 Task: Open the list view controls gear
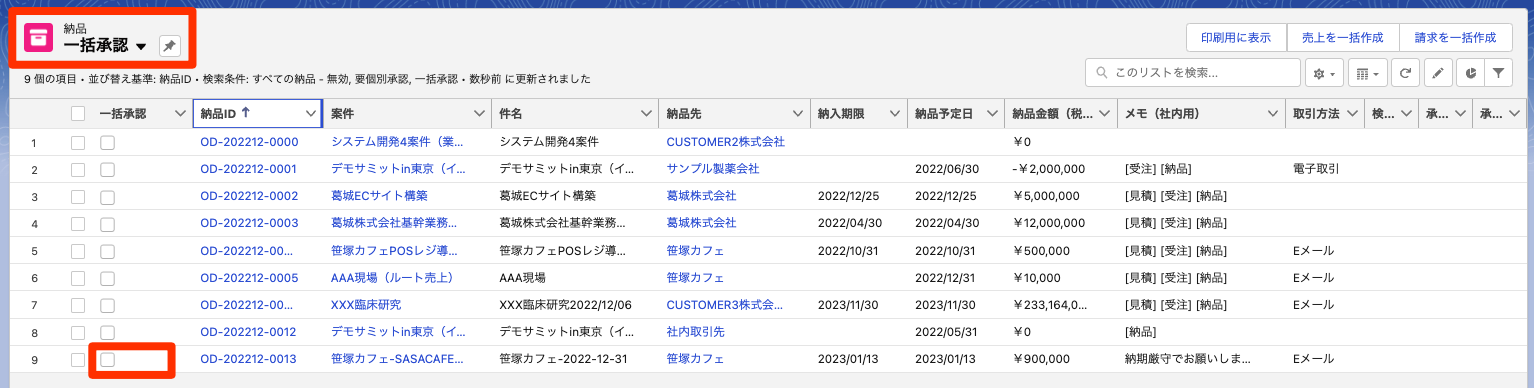click(x=1323, y=73)
